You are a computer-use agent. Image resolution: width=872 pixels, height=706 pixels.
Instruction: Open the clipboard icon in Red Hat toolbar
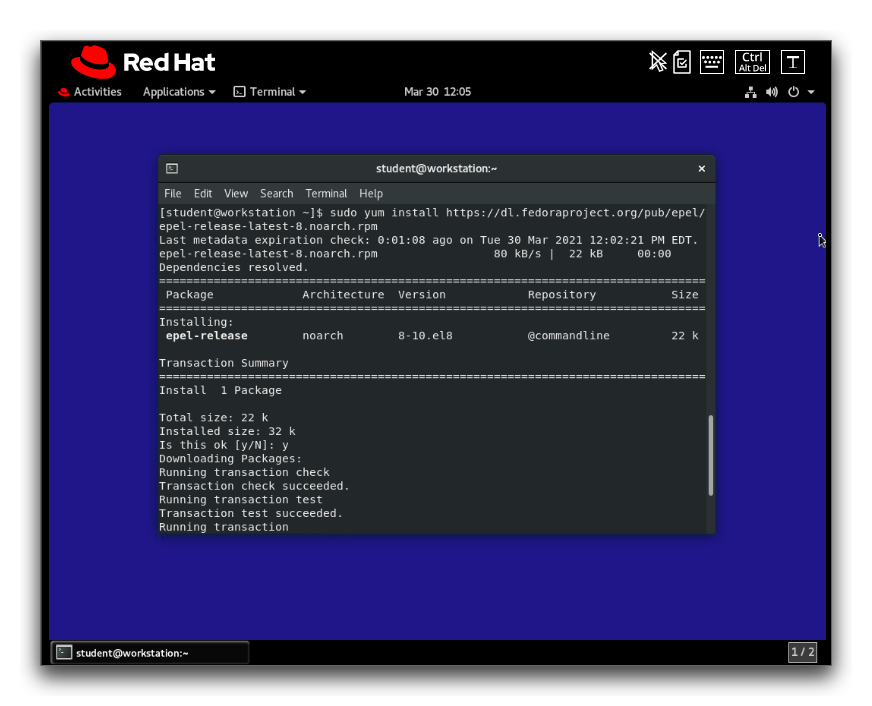[682, 62]
